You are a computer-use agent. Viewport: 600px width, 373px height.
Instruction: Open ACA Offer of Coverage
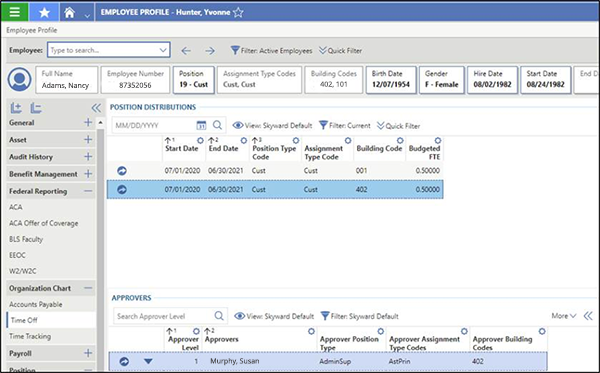44,223
